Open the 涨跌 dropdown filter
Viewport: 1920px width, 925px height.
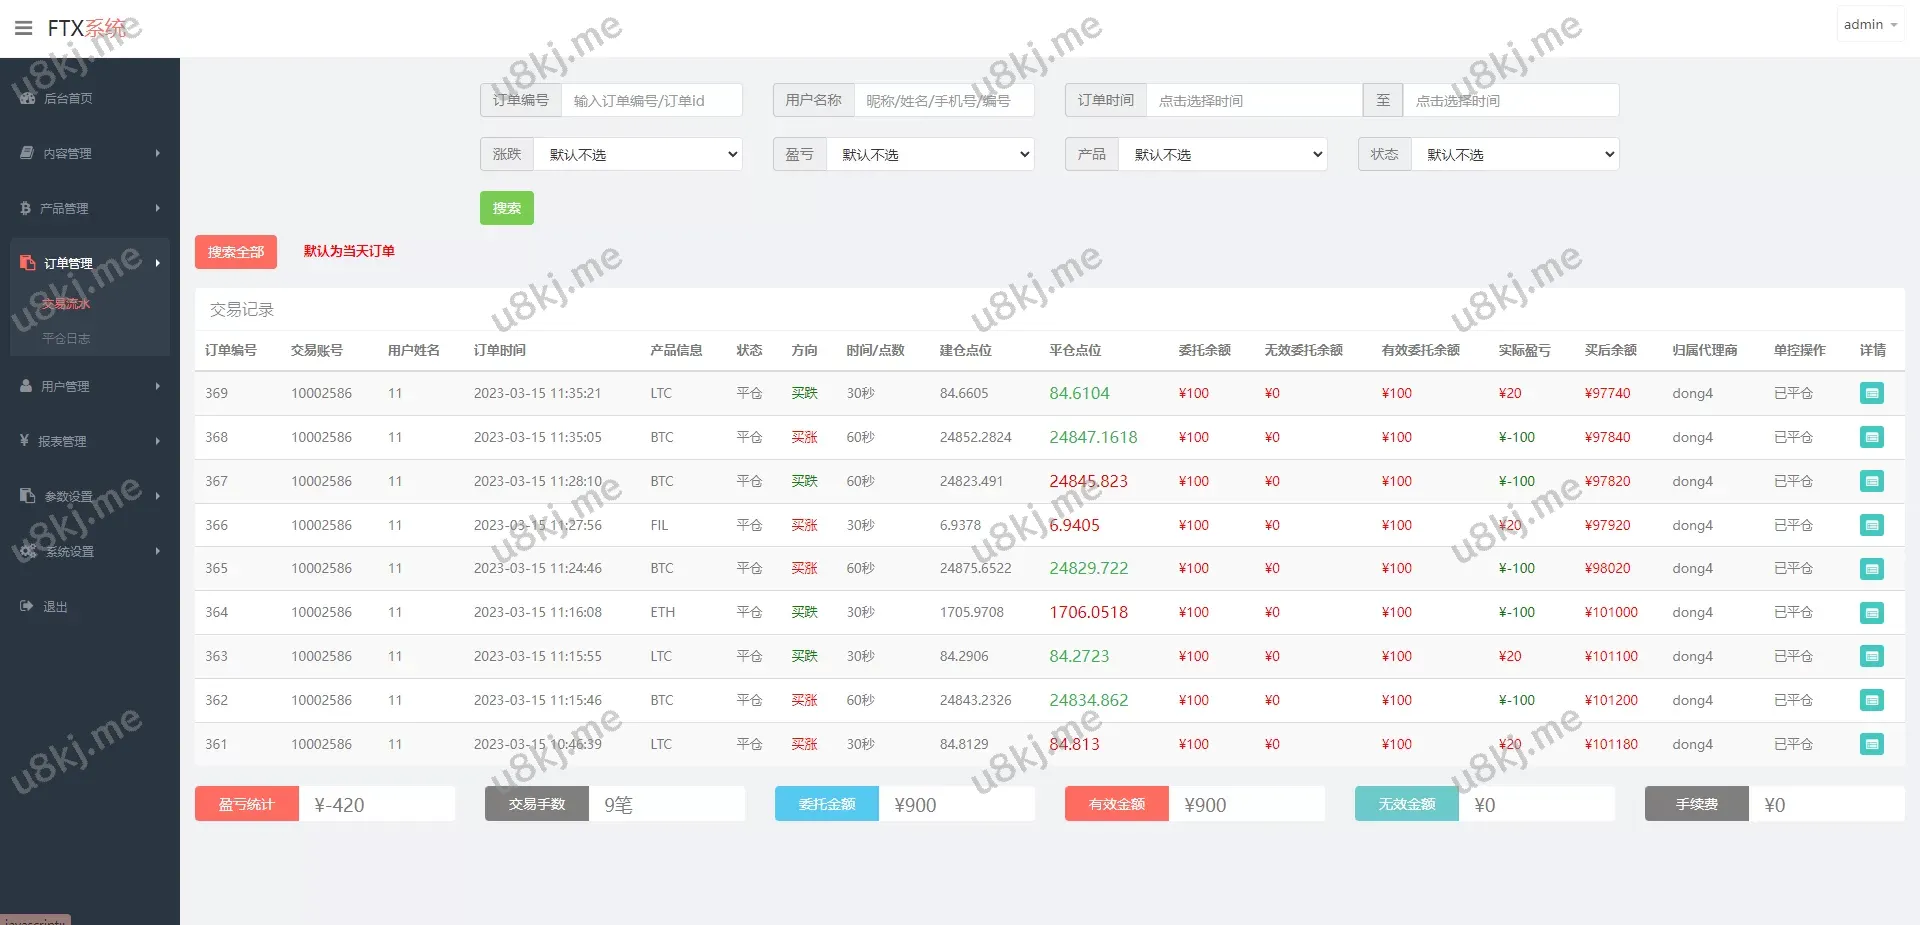tap(637, 154)
